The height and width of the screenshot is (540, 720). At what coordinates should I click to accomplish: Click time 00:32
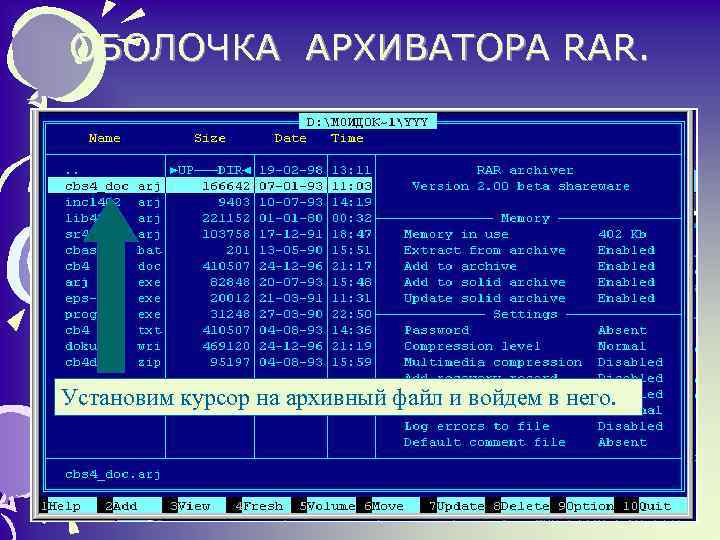click(351, 218)
